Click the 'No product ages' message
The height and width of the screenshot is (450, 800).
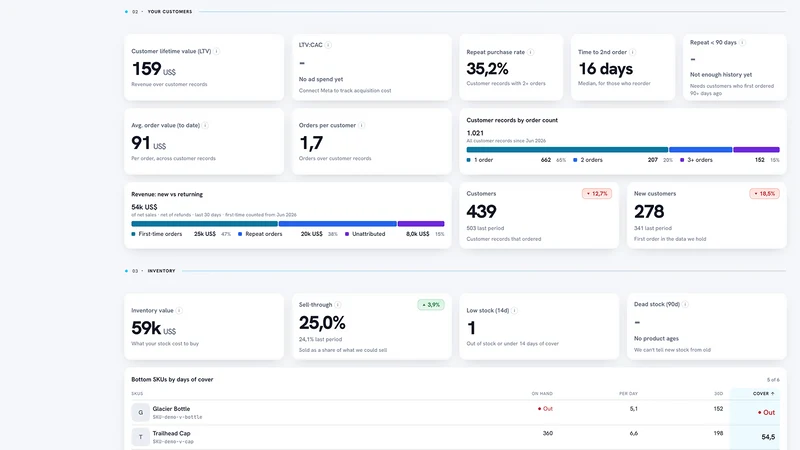click(x=656, y=338)
